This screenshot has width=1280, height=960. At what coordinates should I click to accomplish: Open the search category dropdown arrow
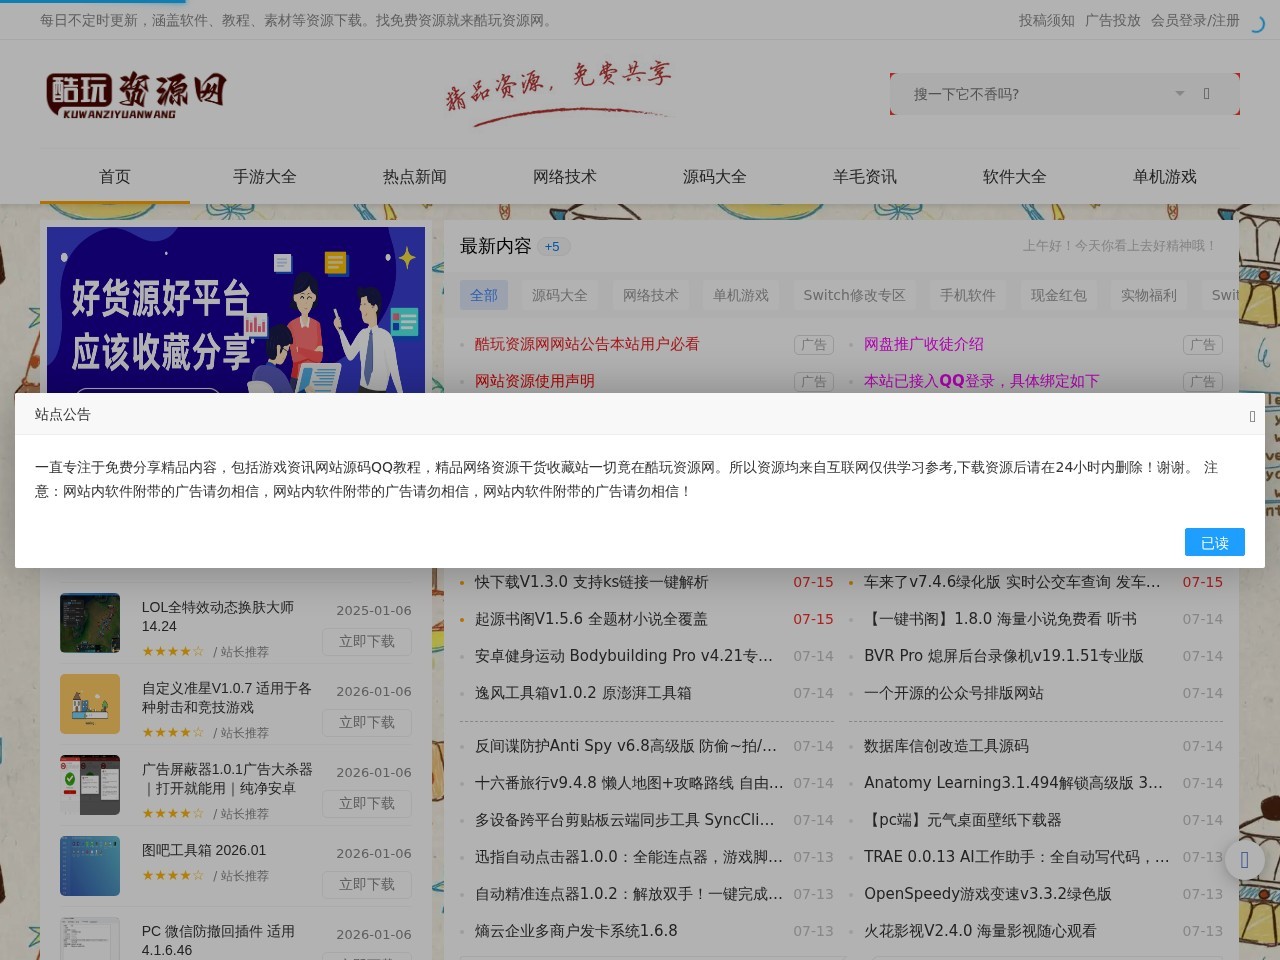coord(1180,94)
